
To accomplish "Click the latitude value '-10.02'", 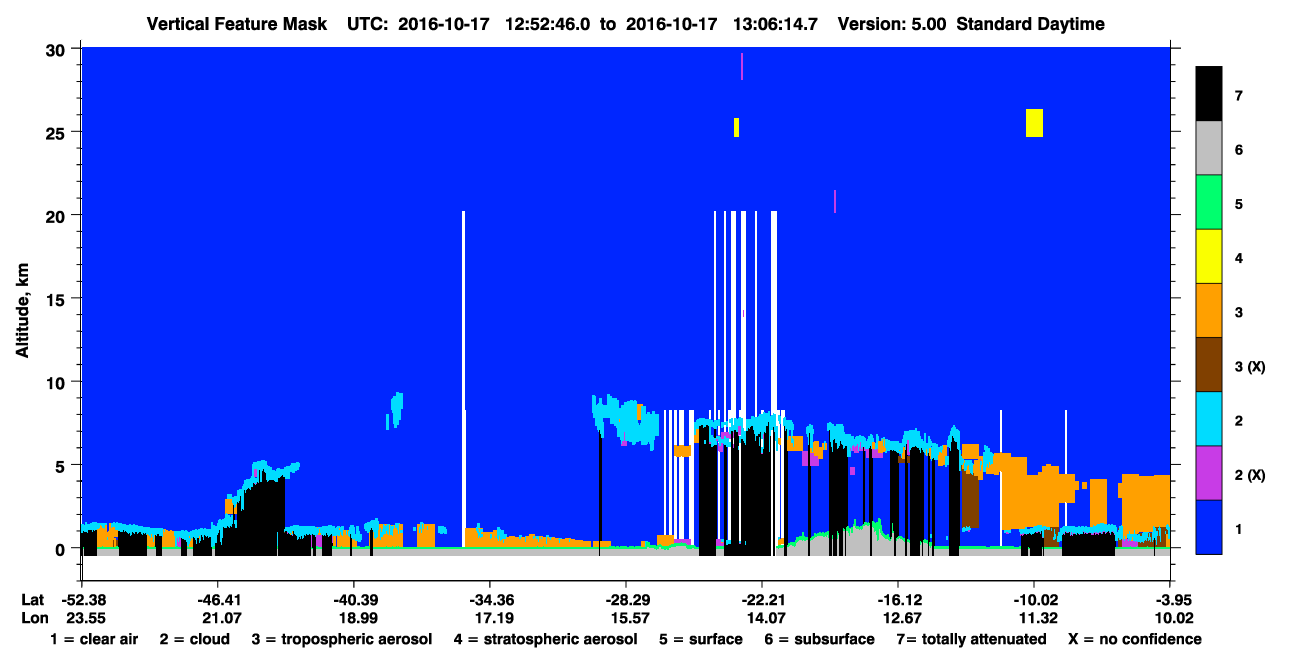I will 1034,600.
